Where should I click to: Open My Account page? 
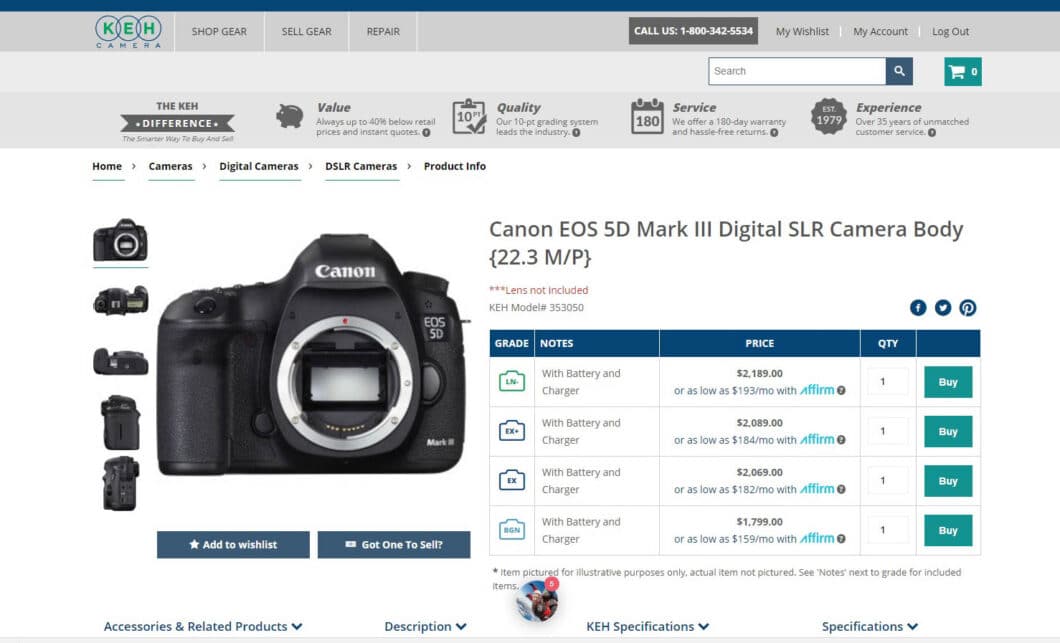click(880, 32)
